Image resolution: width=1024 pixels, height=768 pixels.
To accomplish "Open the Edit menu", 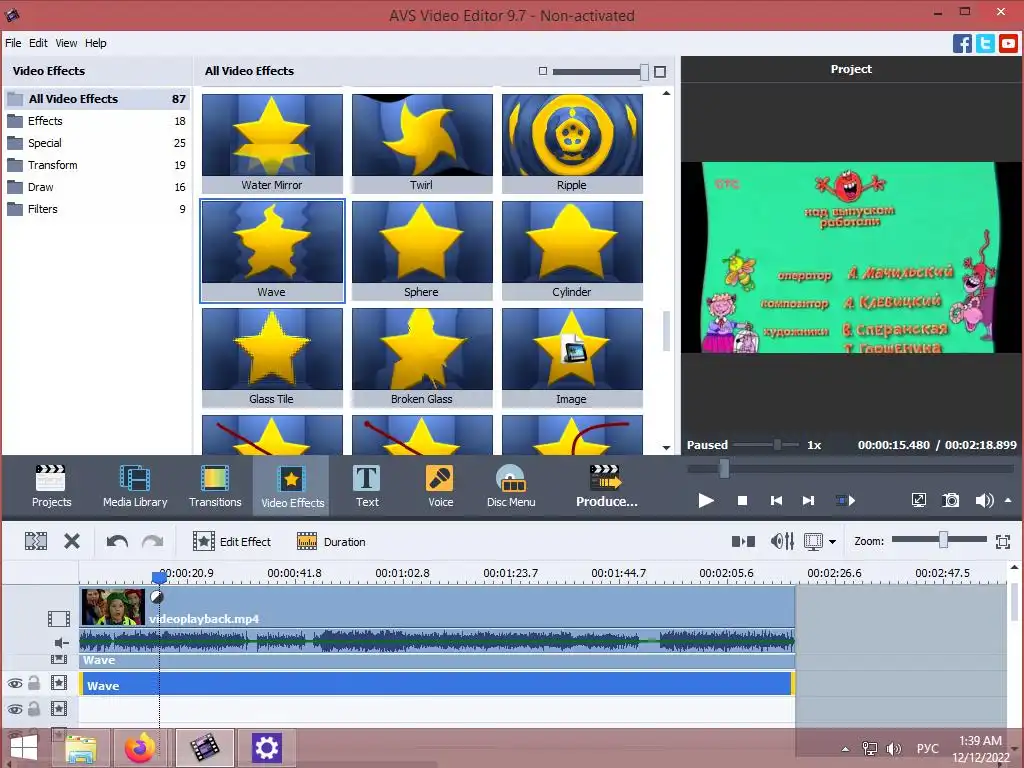I will tap(38, 43).
